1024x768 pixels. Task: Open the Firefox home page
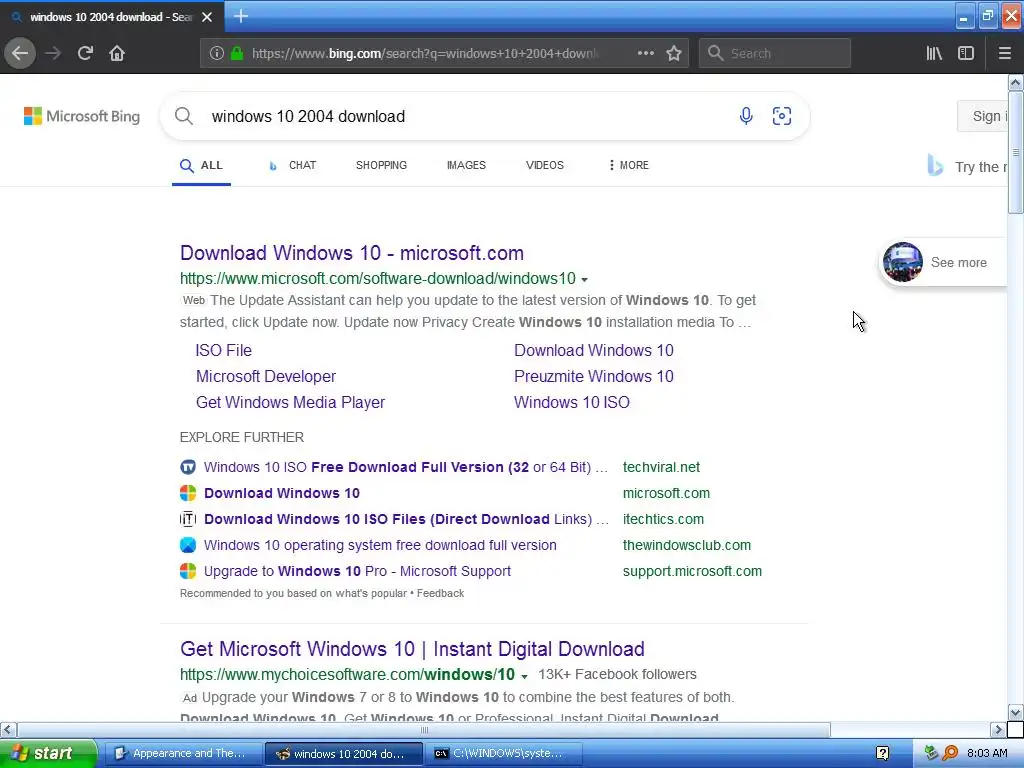pyautogui.click(x=117, y=53)
